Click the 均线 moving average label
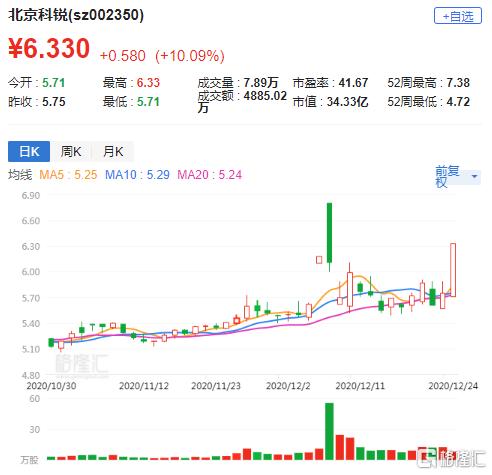Viewport: 492px width, 475px height. point(20,175)
